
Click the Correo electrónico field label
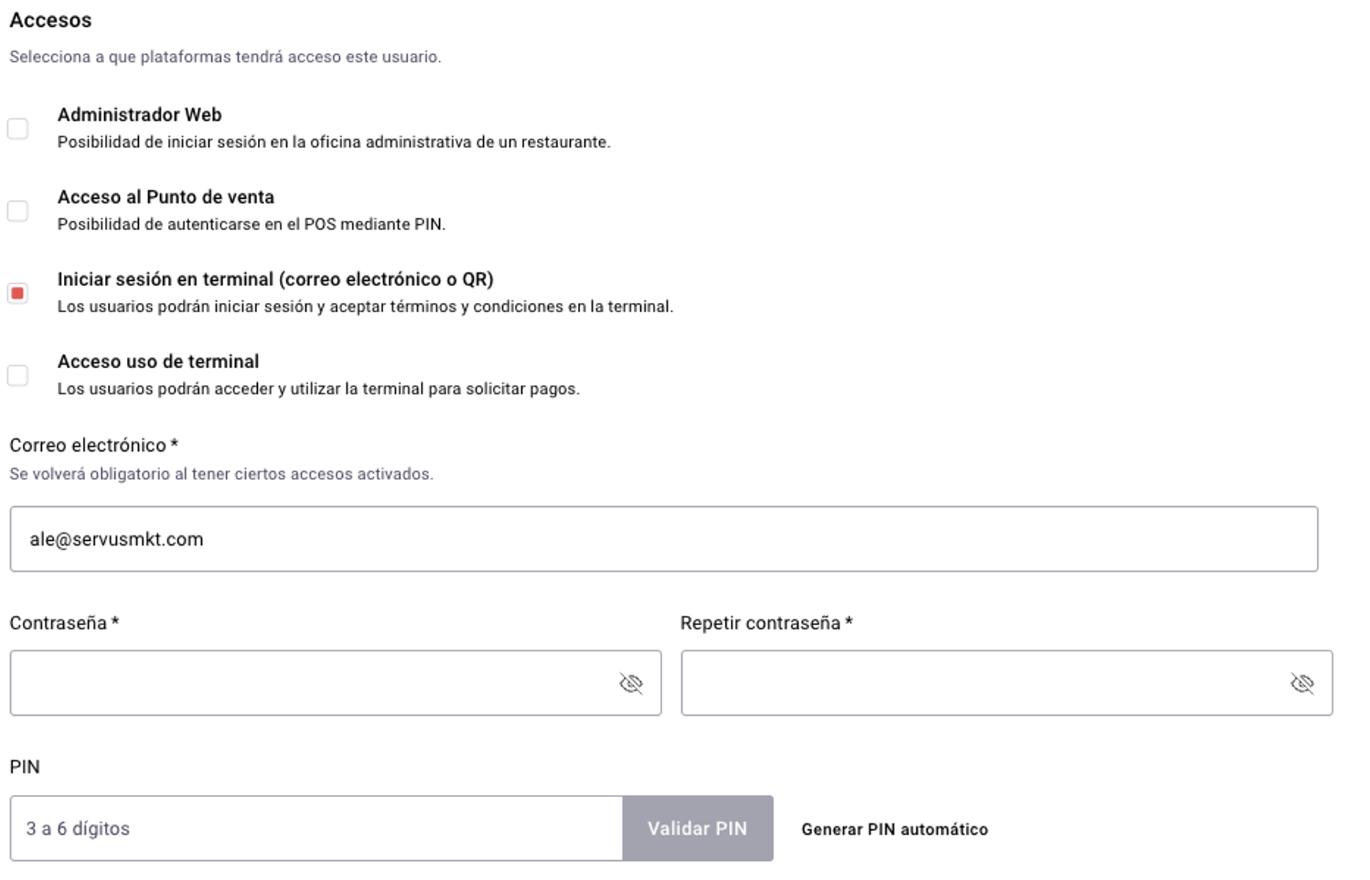point(88,445)
